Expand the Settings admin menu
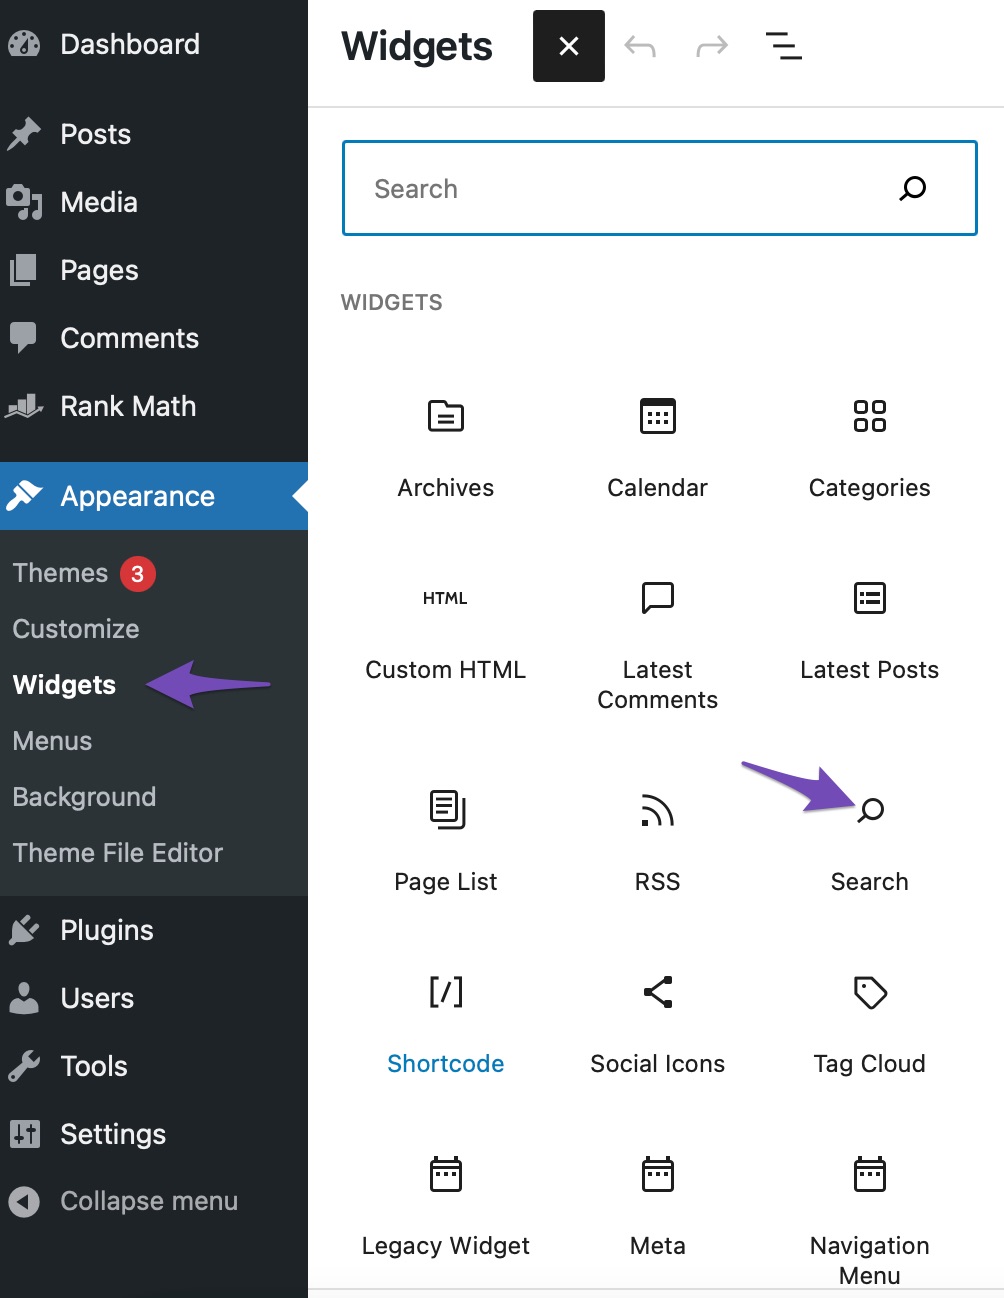The image size is (1004, 1298). click(x=112, y=1134)
